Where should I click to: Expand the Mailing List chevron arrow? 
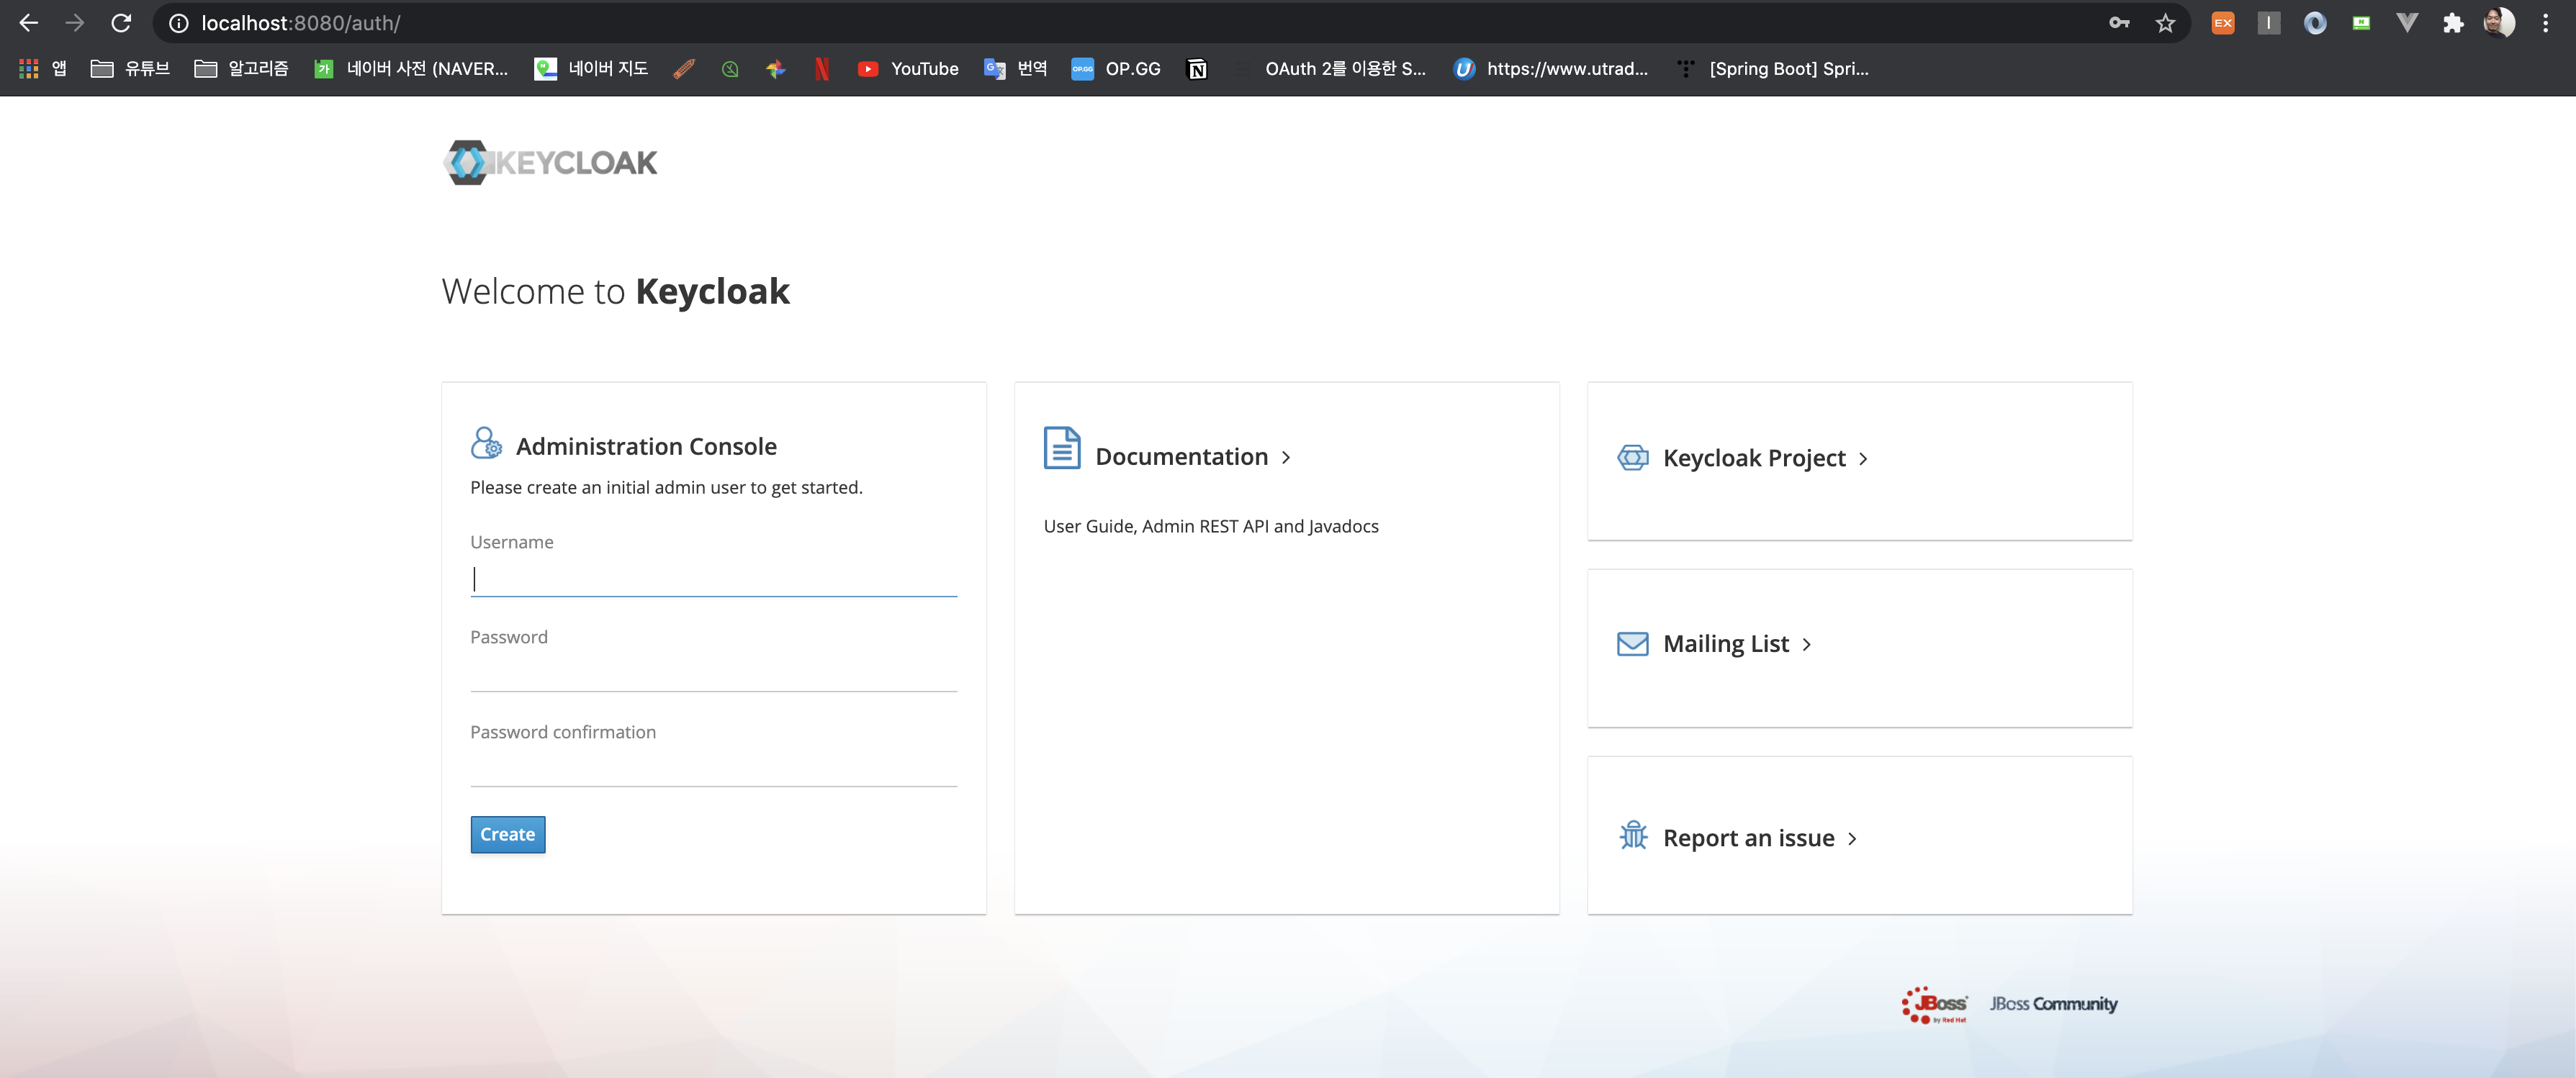[1806, 645]
